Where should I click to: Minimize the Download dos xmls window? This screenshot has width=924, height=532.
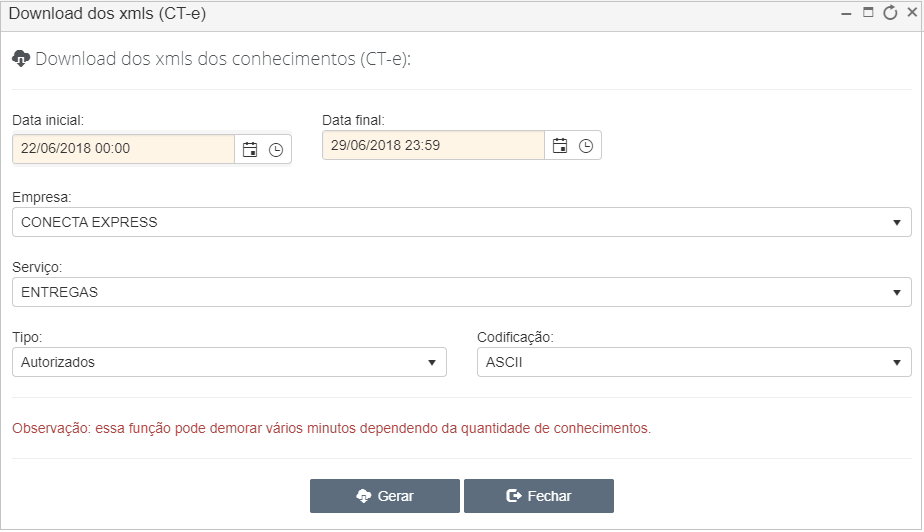tap(846, 14)
